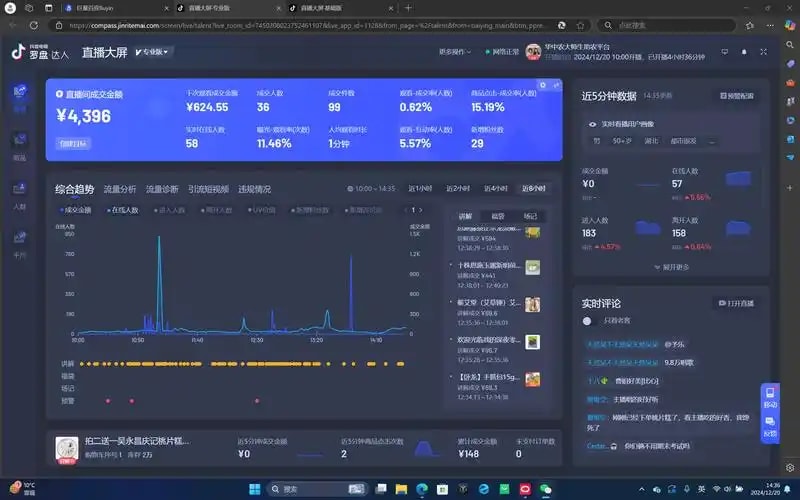The image size is (800, 500).
Task: Click the last yellow 讲解 timeline marker
Action: pyautogui.click(x=401, y=364)
